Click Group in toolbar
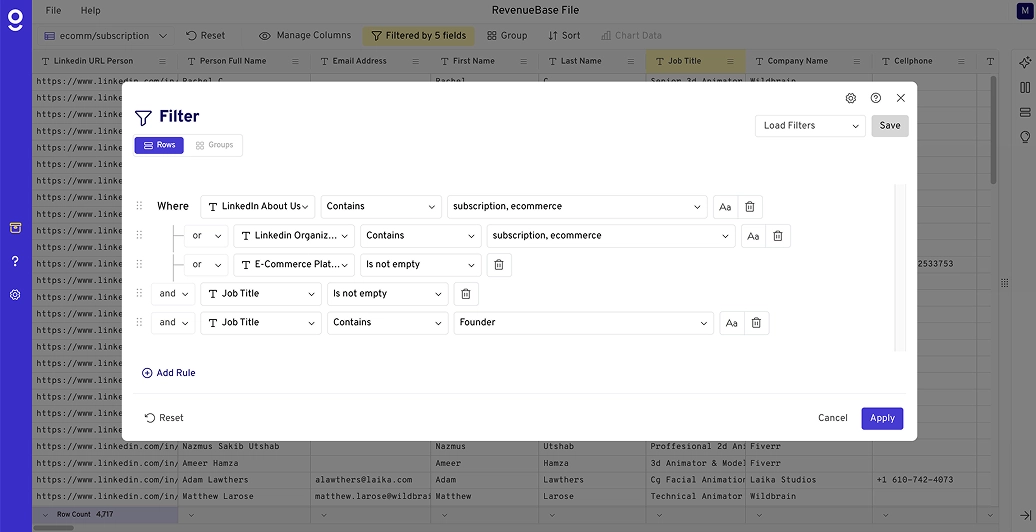This screenshot has width=1036, height=532. (507, 36)
